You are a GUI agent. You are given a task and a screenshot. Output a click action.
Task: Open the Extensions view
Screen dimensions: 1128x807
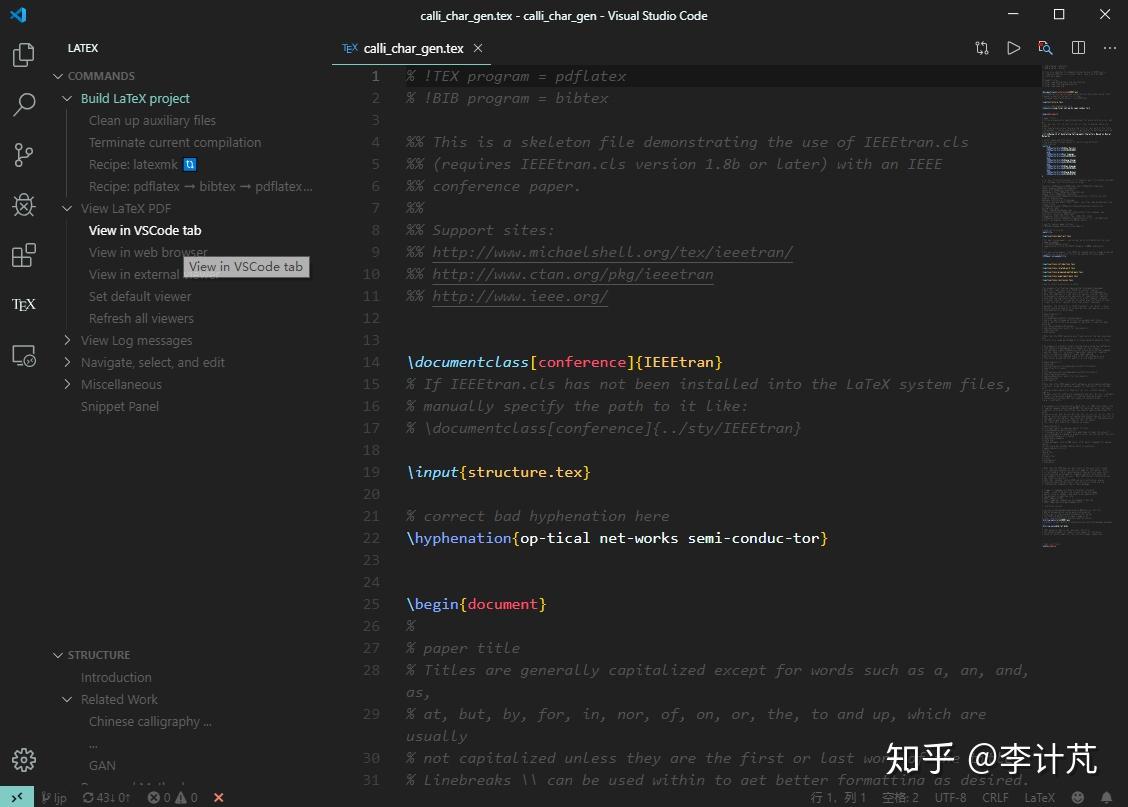click(x=23, y=255)
